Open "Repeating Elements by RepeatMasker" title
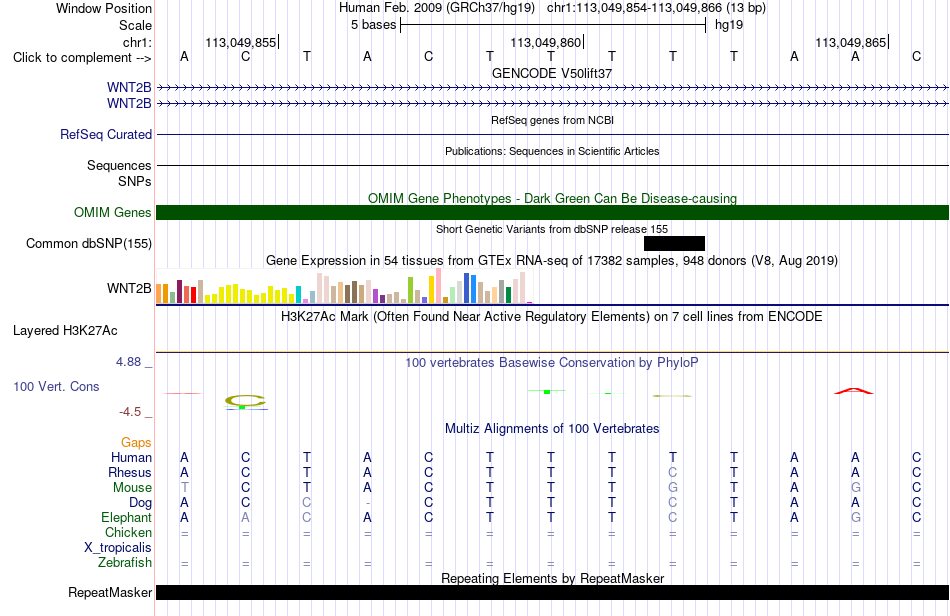Image resolution: width=950 pixels, height=616 pixels. point(552,578)
